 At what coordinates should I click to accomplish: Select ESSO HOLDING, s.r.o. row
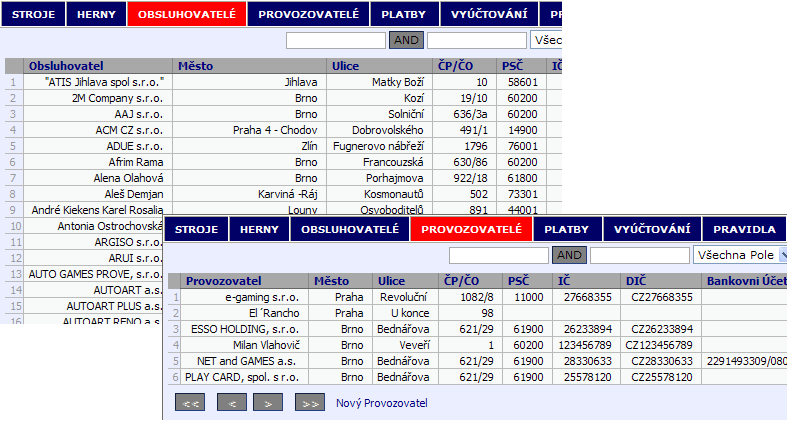[477, 329]
